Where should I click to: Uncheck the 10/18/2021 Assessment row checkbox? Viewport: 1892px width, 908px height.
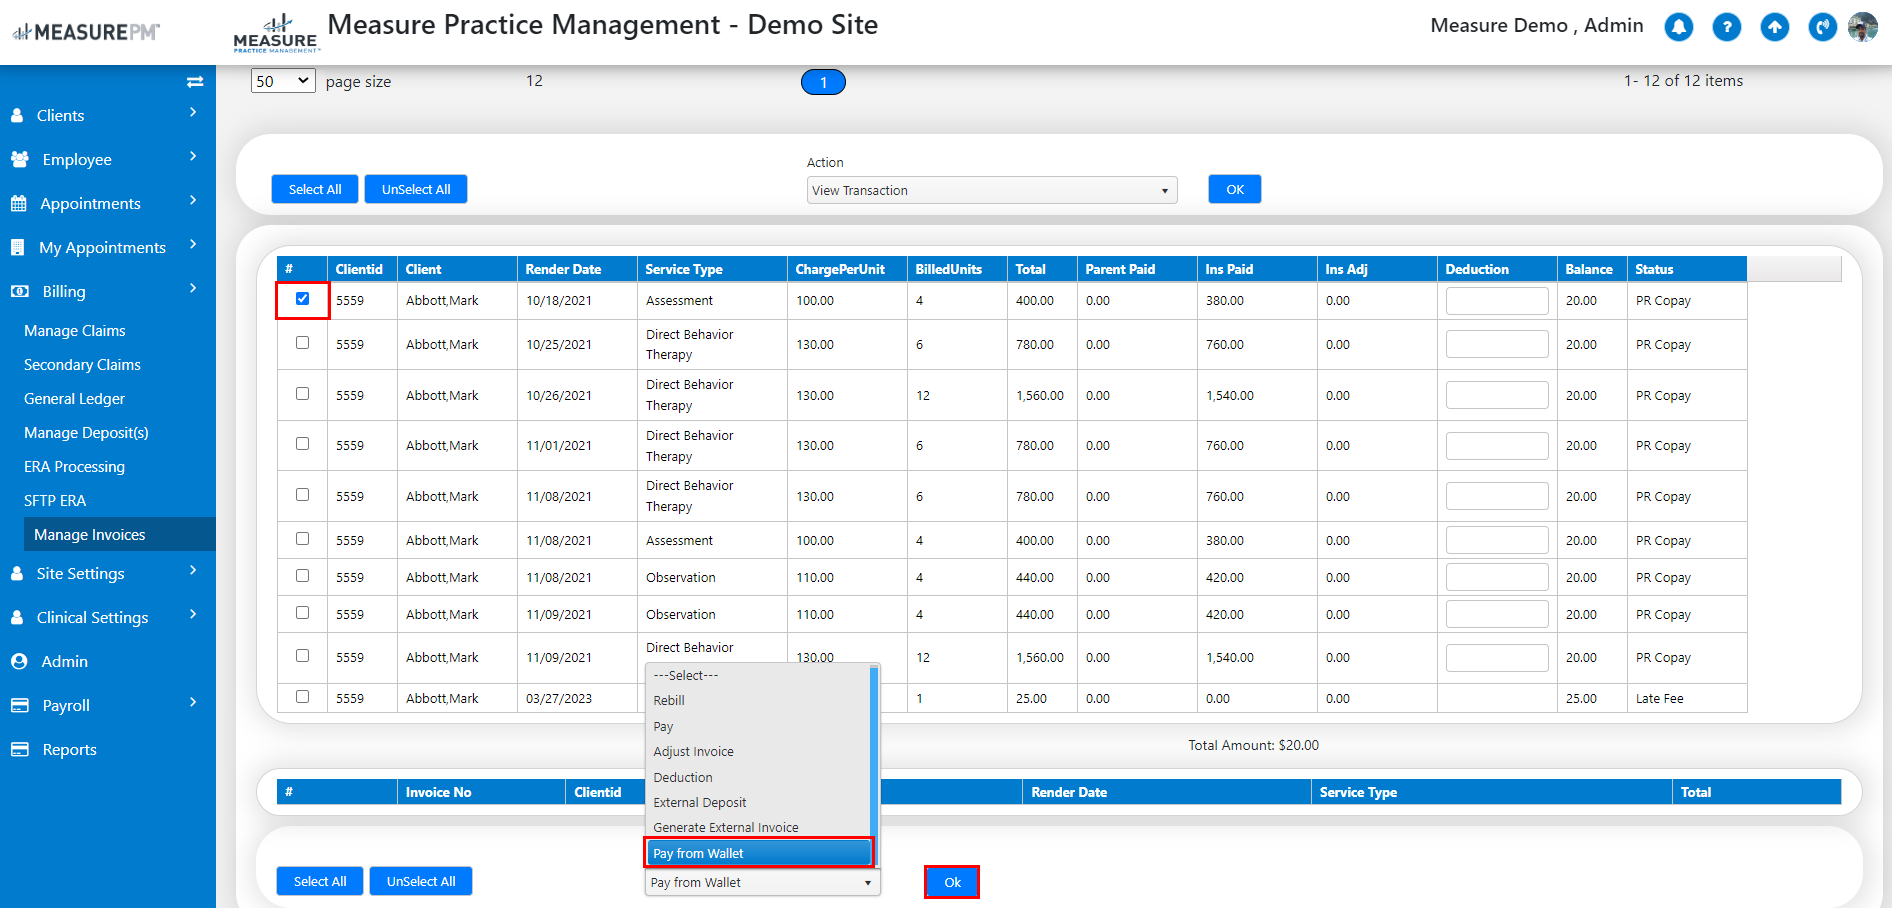tap(302, 298)
